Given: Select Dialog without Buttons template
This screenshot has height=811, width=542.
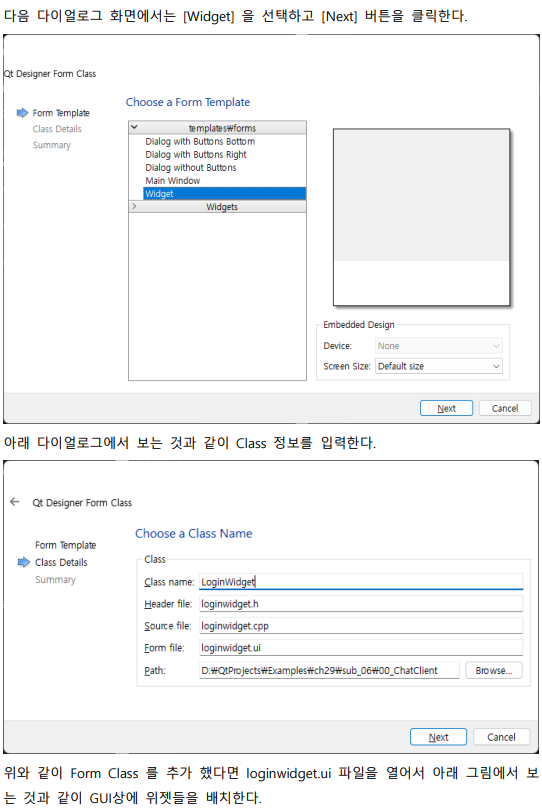Looking at the screenshot, I should [x=190, y=168].
